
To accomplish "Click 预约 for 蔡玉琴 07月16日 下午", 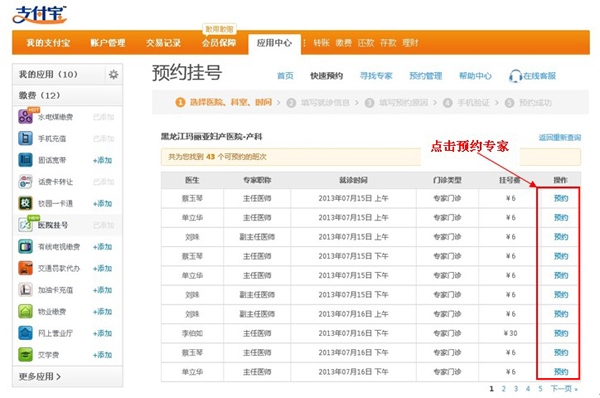I will point(561,352).
